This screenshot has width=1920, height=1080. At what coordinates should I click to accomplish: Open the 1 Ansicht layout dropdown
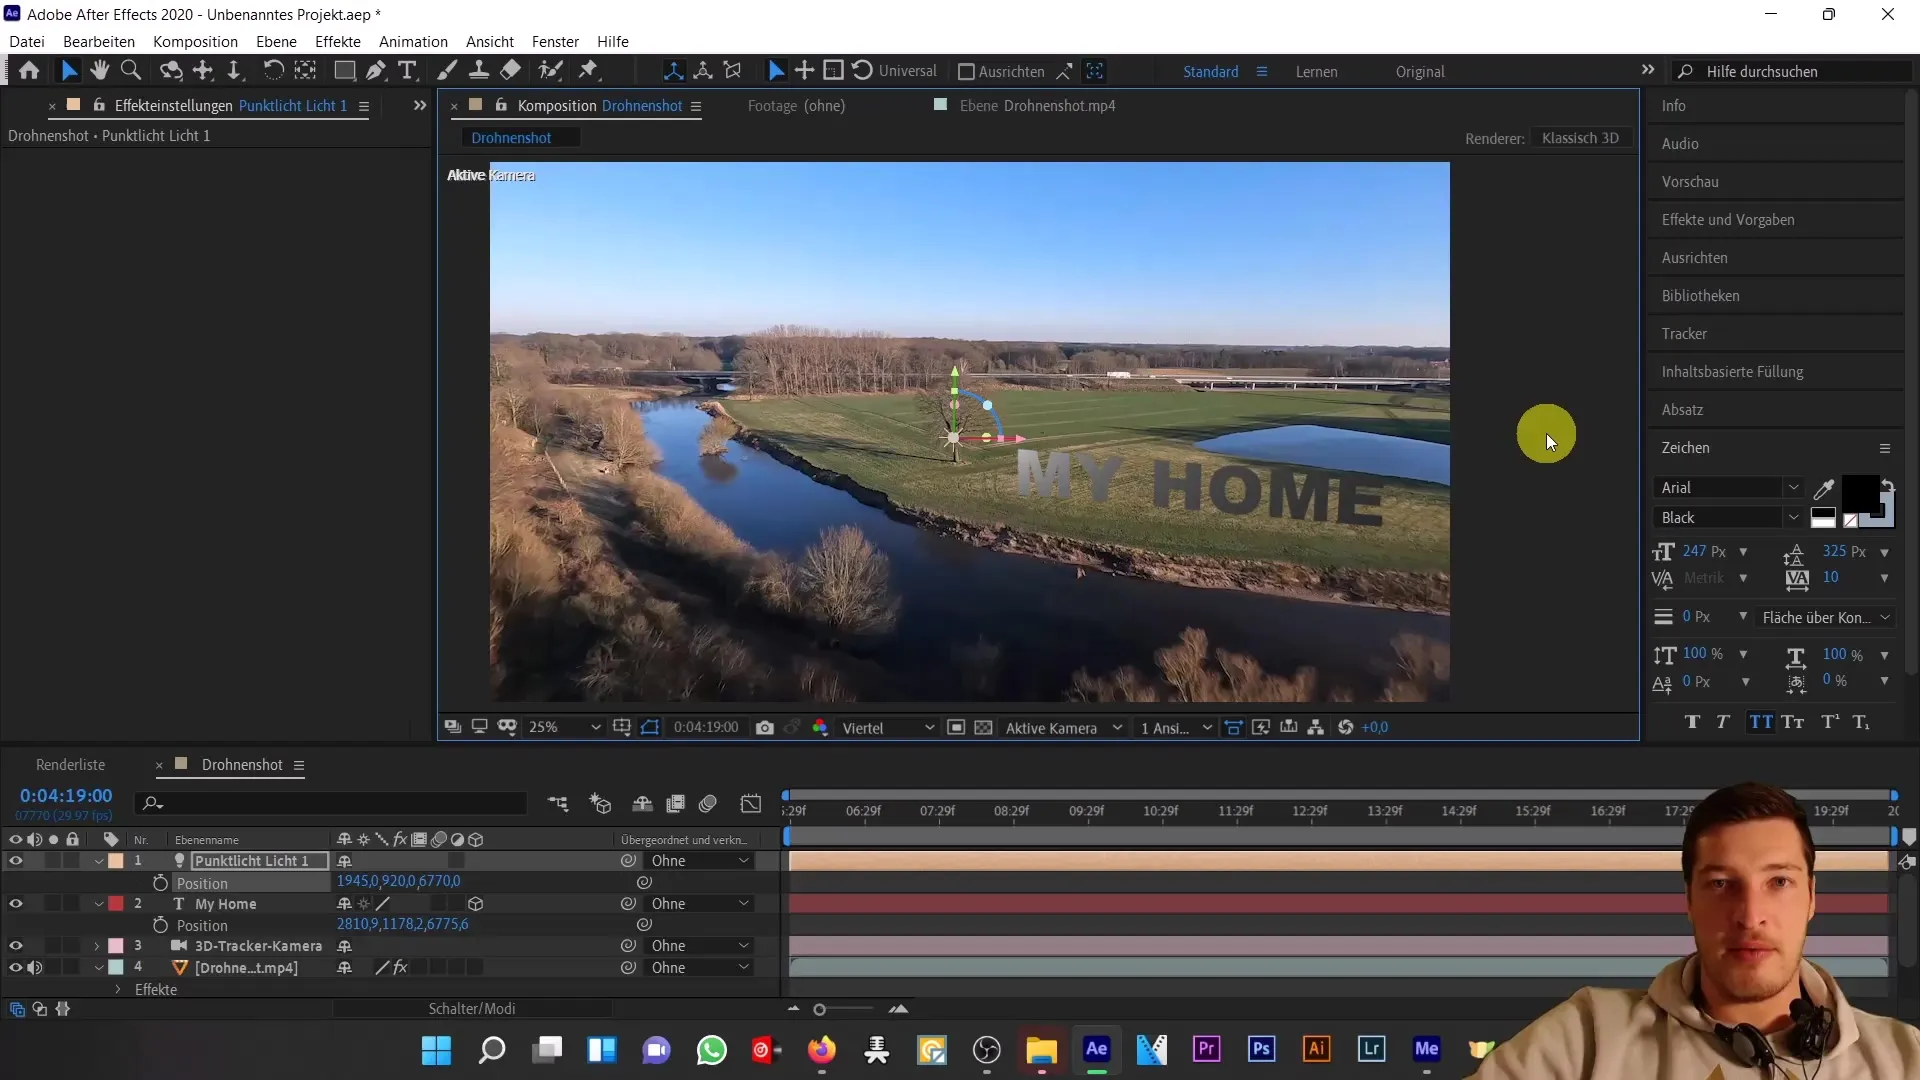tap(1176, 728)
